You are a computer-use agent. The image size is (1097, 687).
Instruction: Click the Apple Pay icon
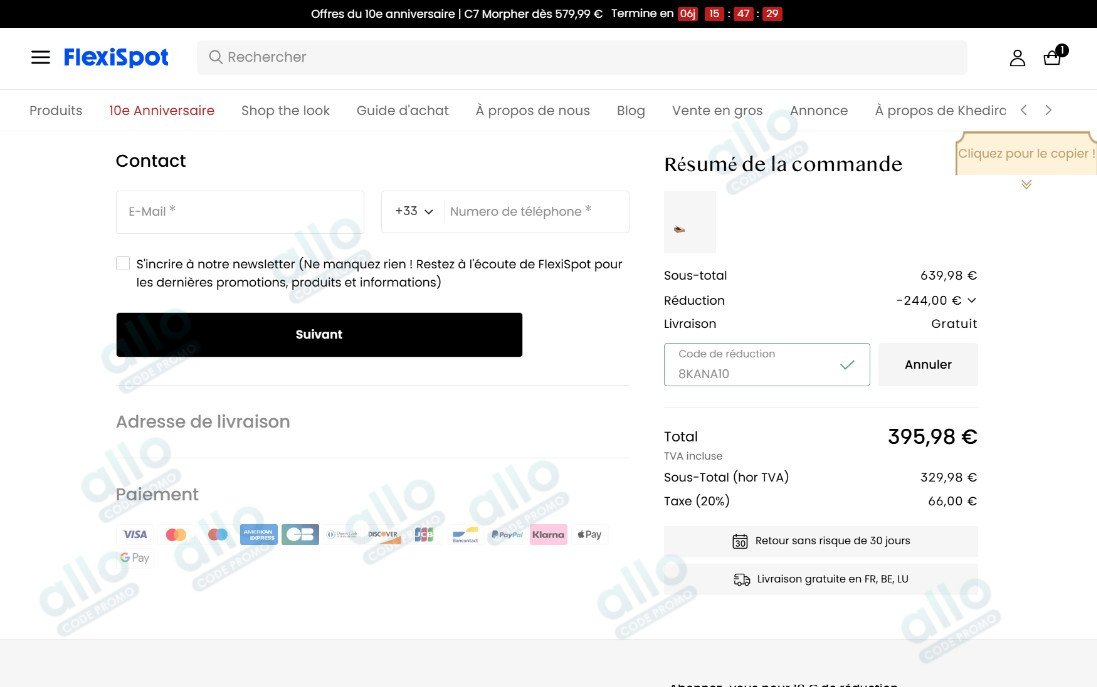coord(590,534)
